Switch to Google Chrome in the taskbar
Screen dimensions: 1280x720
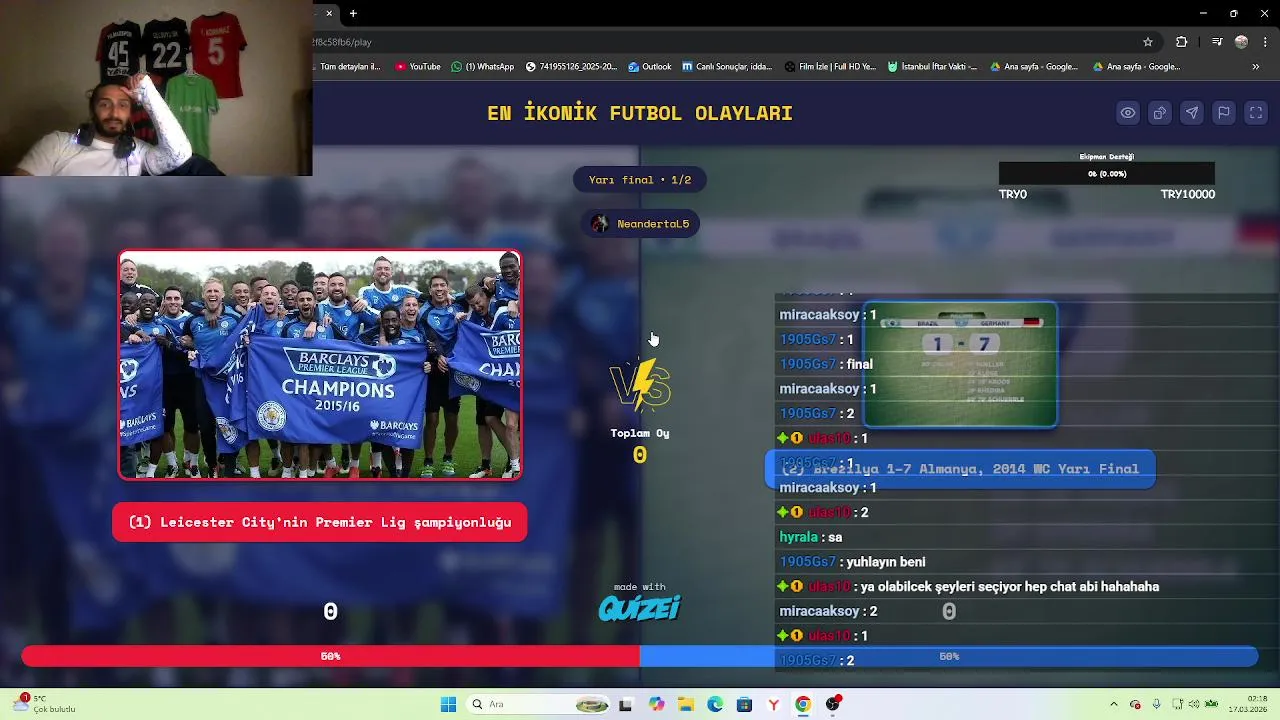point(802,704)
